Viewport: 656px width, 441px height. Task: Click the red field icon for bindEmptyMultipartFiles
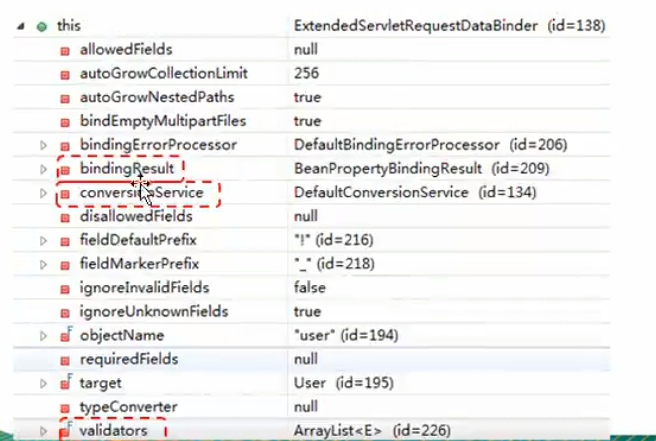coord(65,123)
